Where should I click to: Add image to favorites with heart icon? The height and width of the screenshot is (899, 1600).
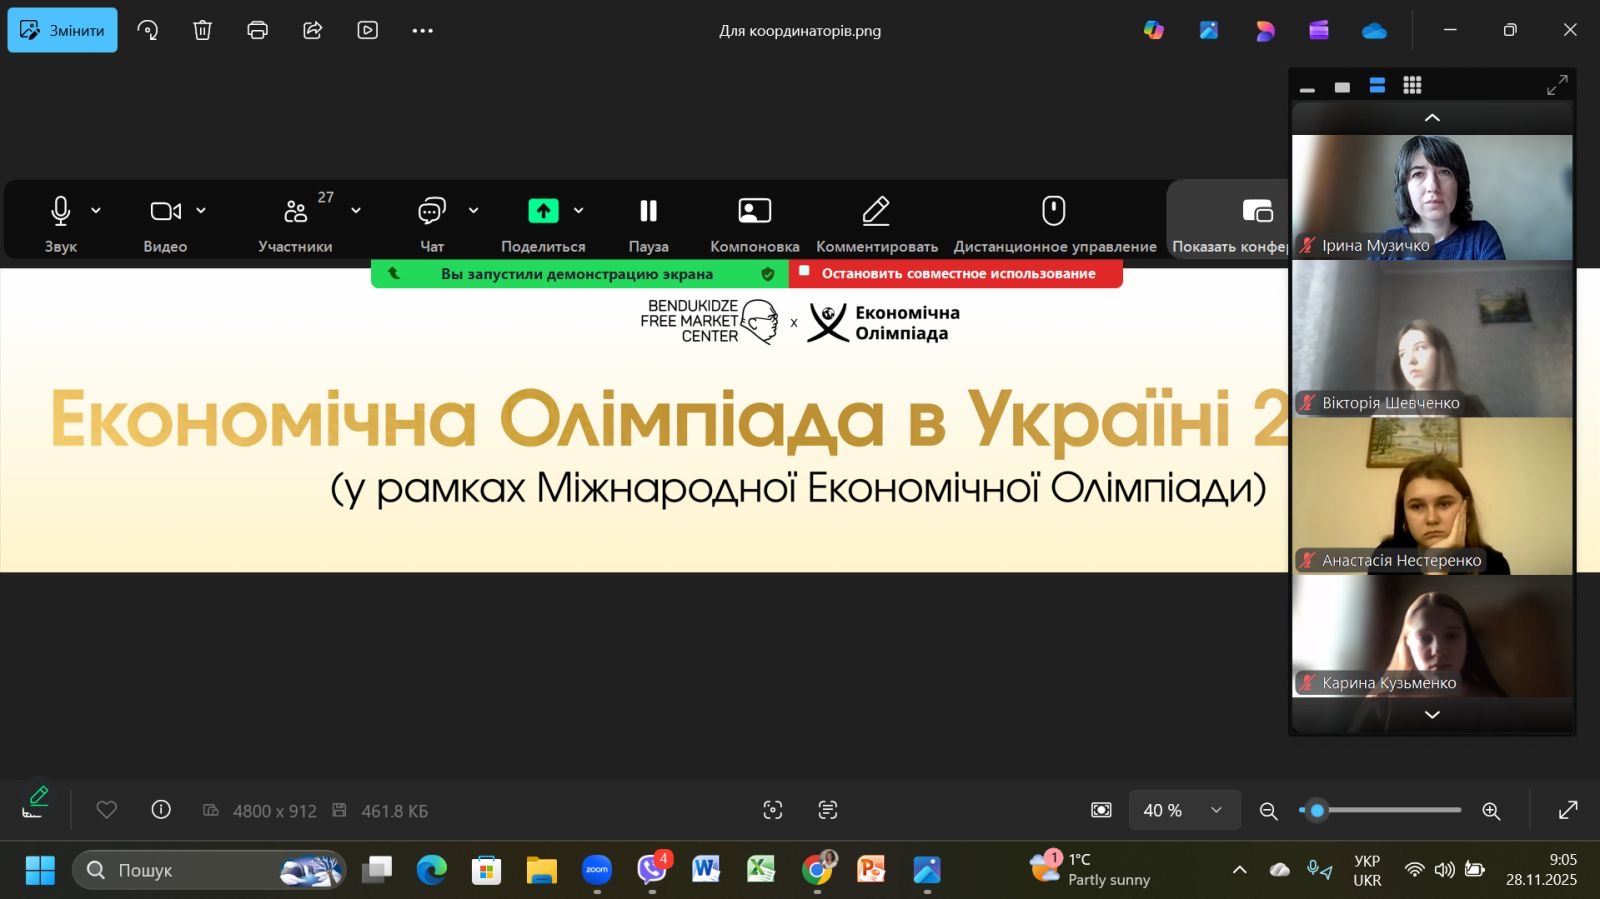click(106, 810)
